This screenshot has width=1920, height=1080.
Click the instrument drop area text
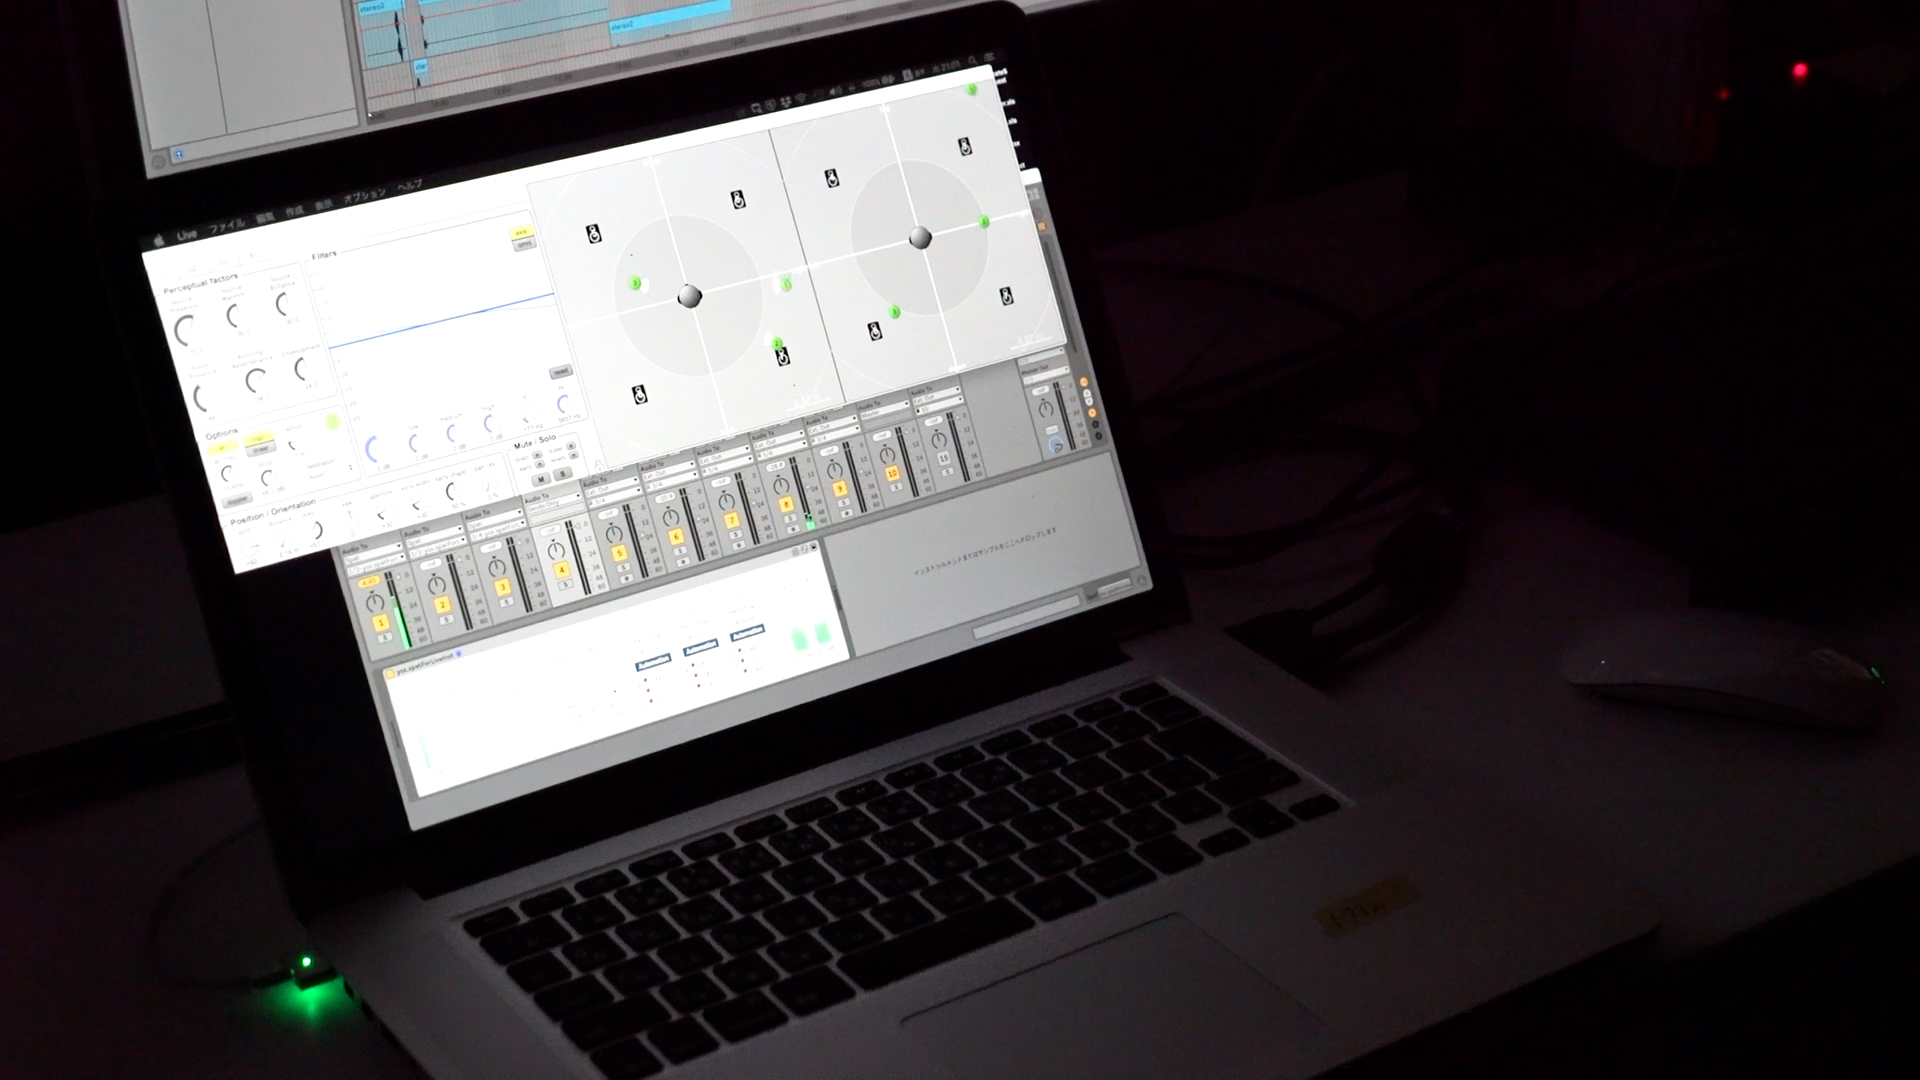(984, 552)
